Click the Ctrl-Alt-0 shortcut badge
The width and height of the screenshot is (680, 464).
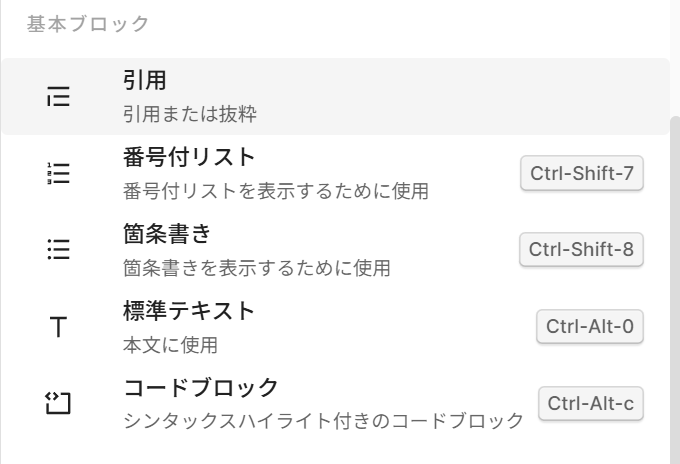[x=590, y=327]
